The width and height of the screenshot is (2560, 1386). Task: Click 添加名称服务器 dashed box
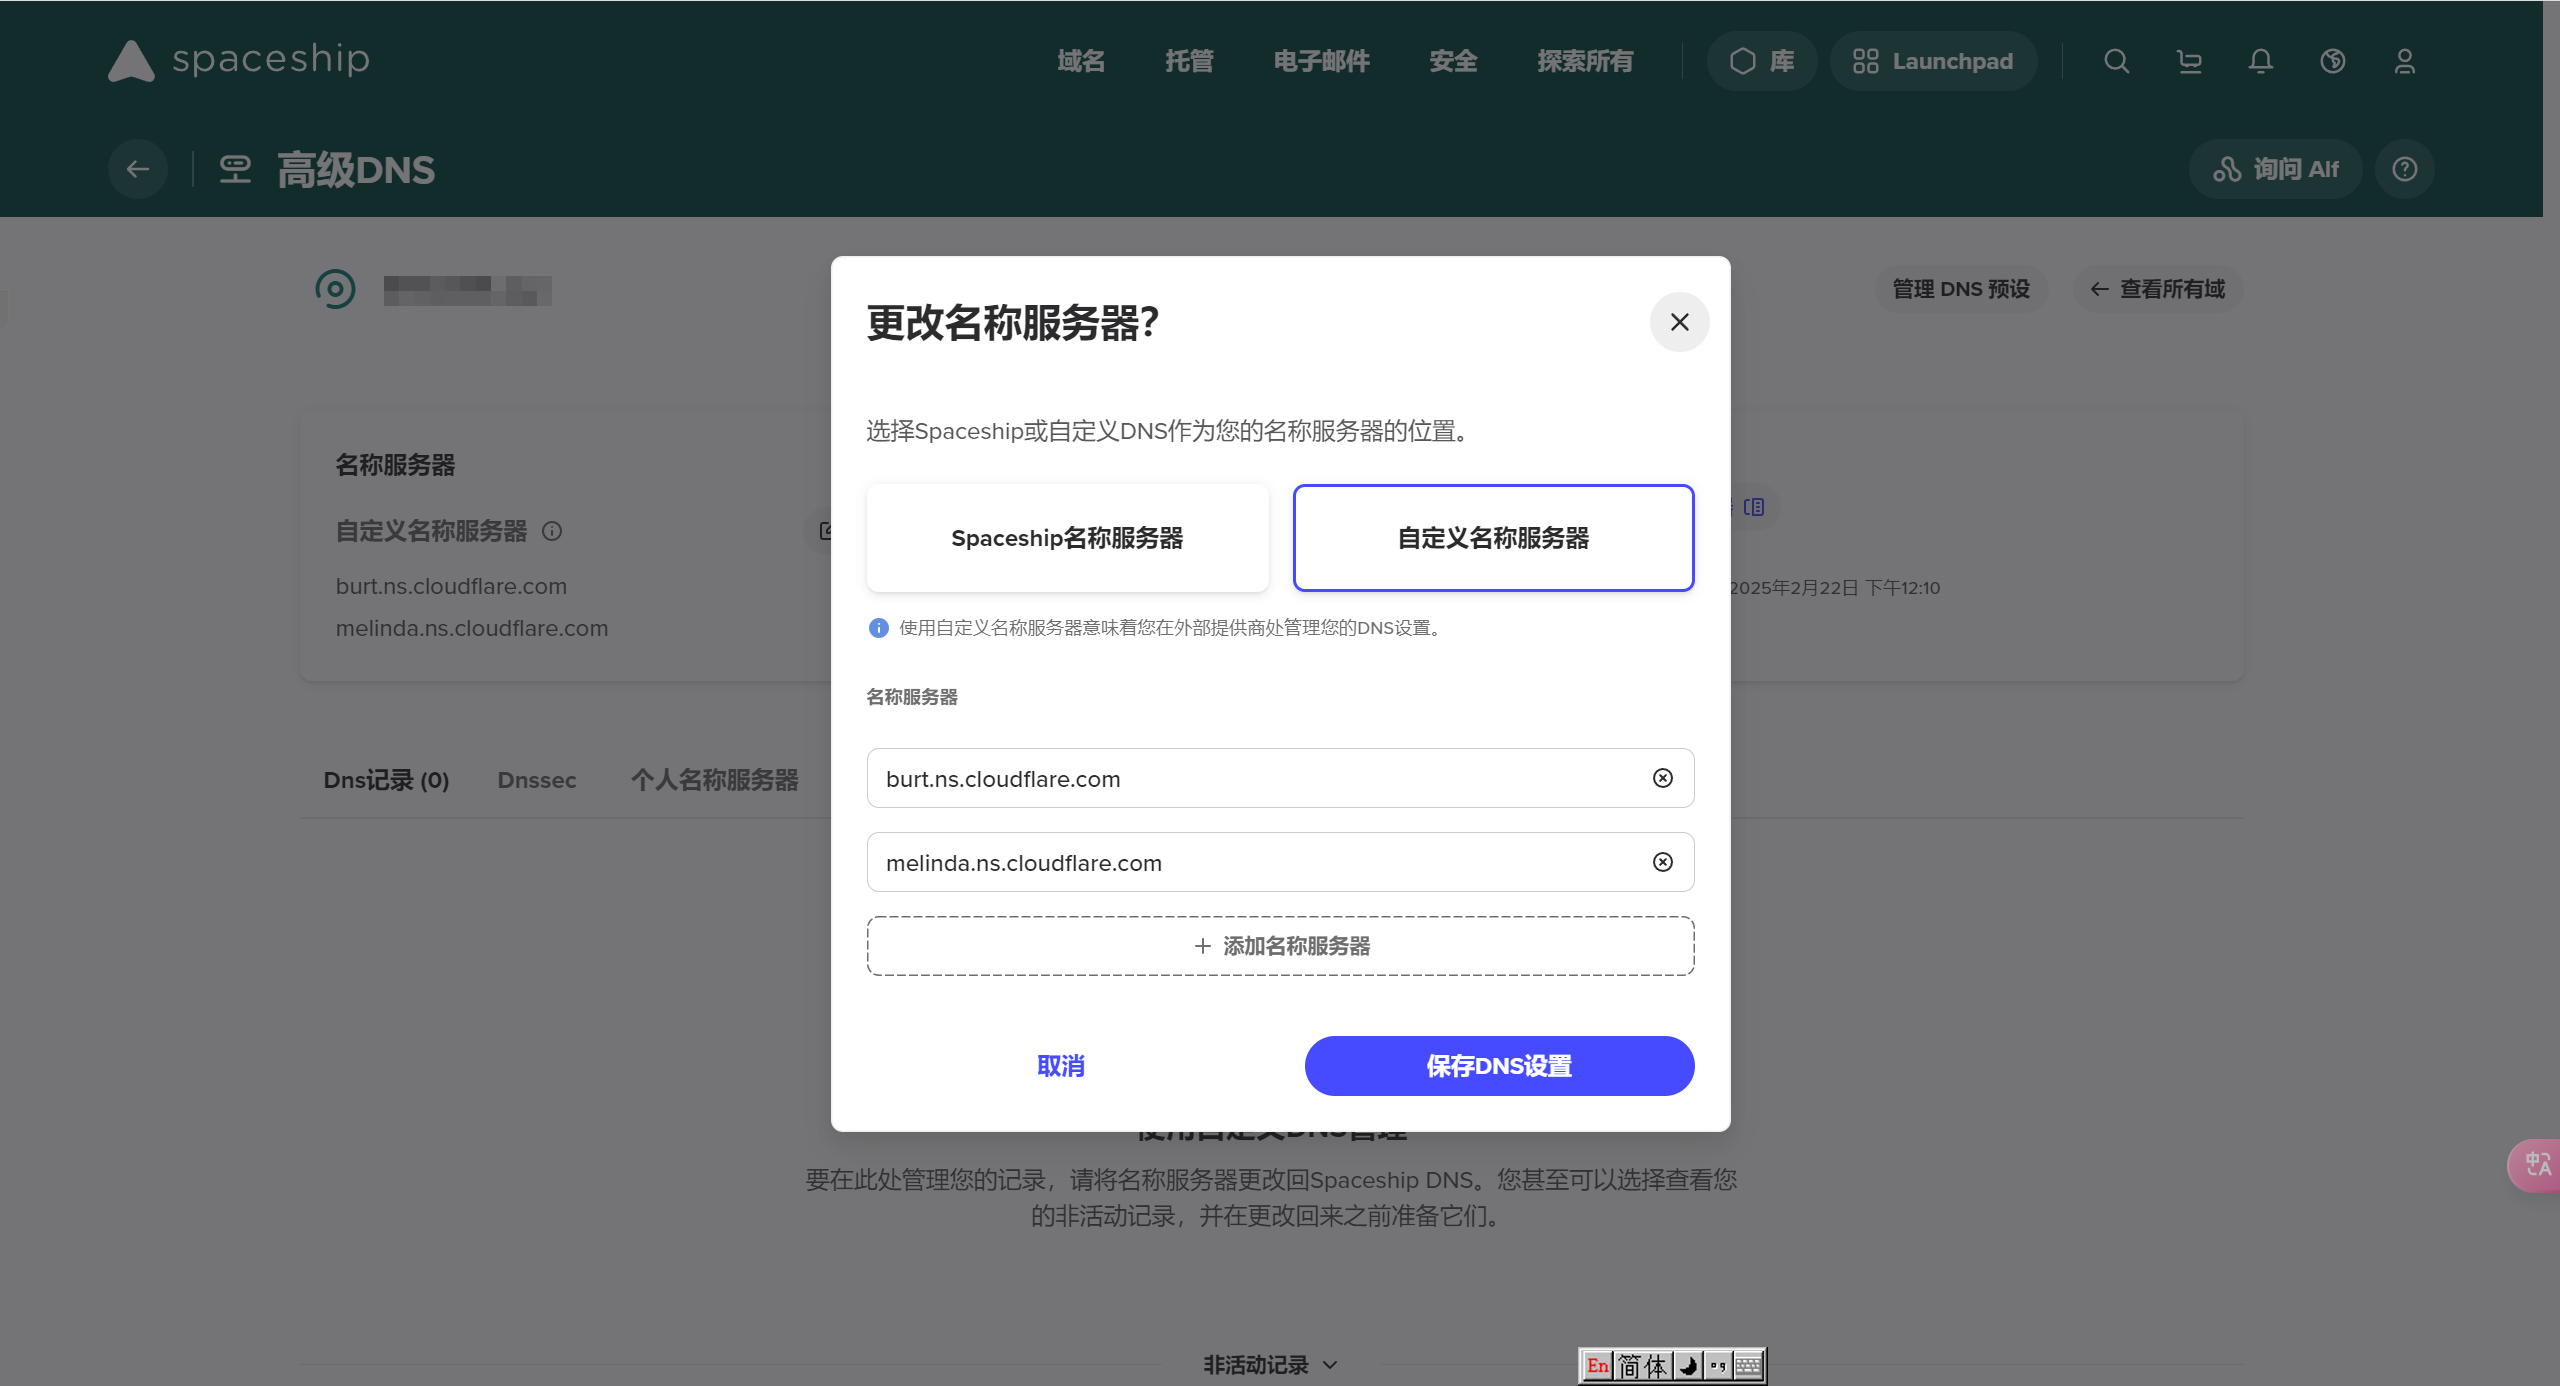click(x=1280, y=946)
